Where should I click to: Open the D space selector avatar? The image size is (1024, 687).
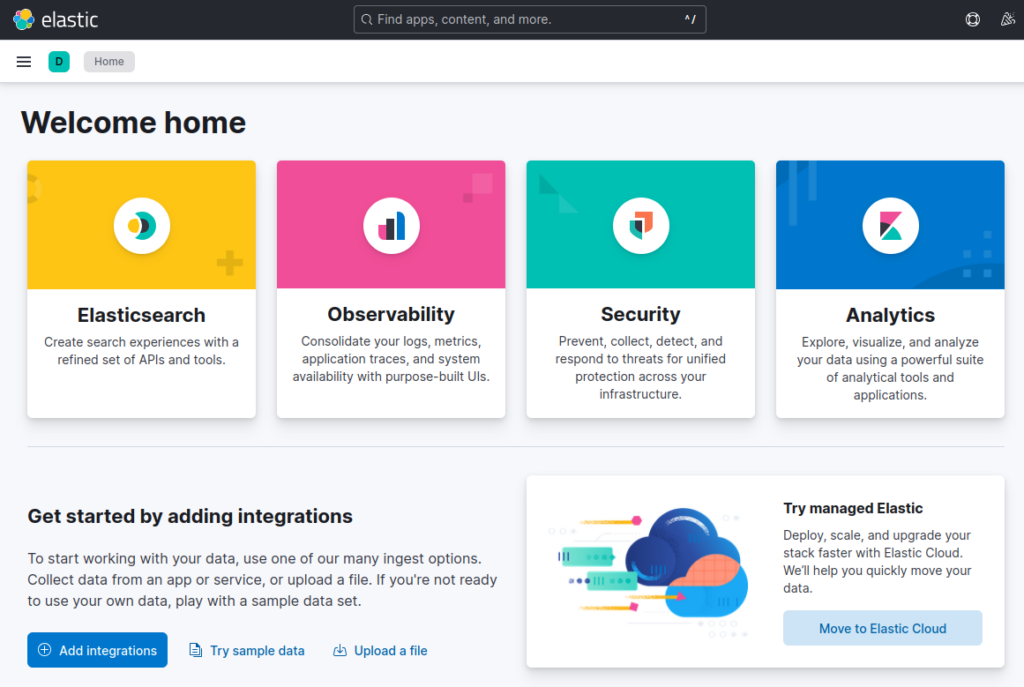click(x=59, y=61)
